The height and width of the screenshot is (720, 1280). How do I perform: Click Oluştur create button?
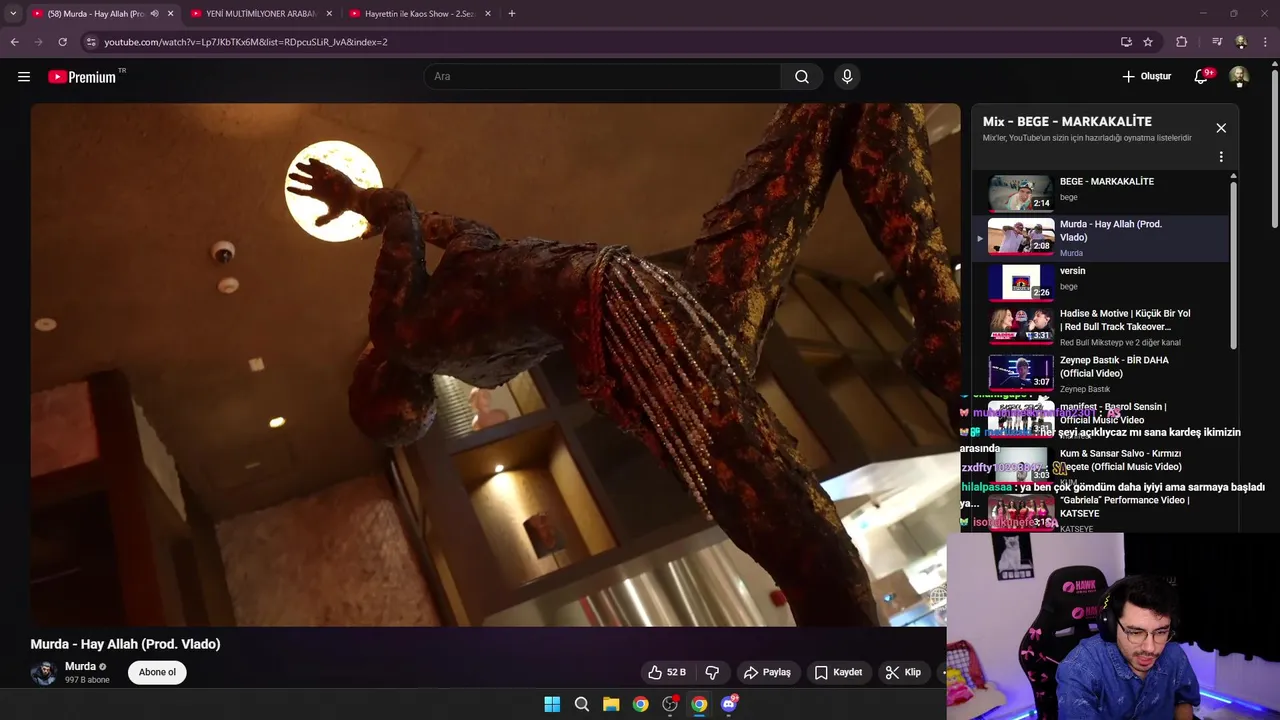click(1146, 77)
